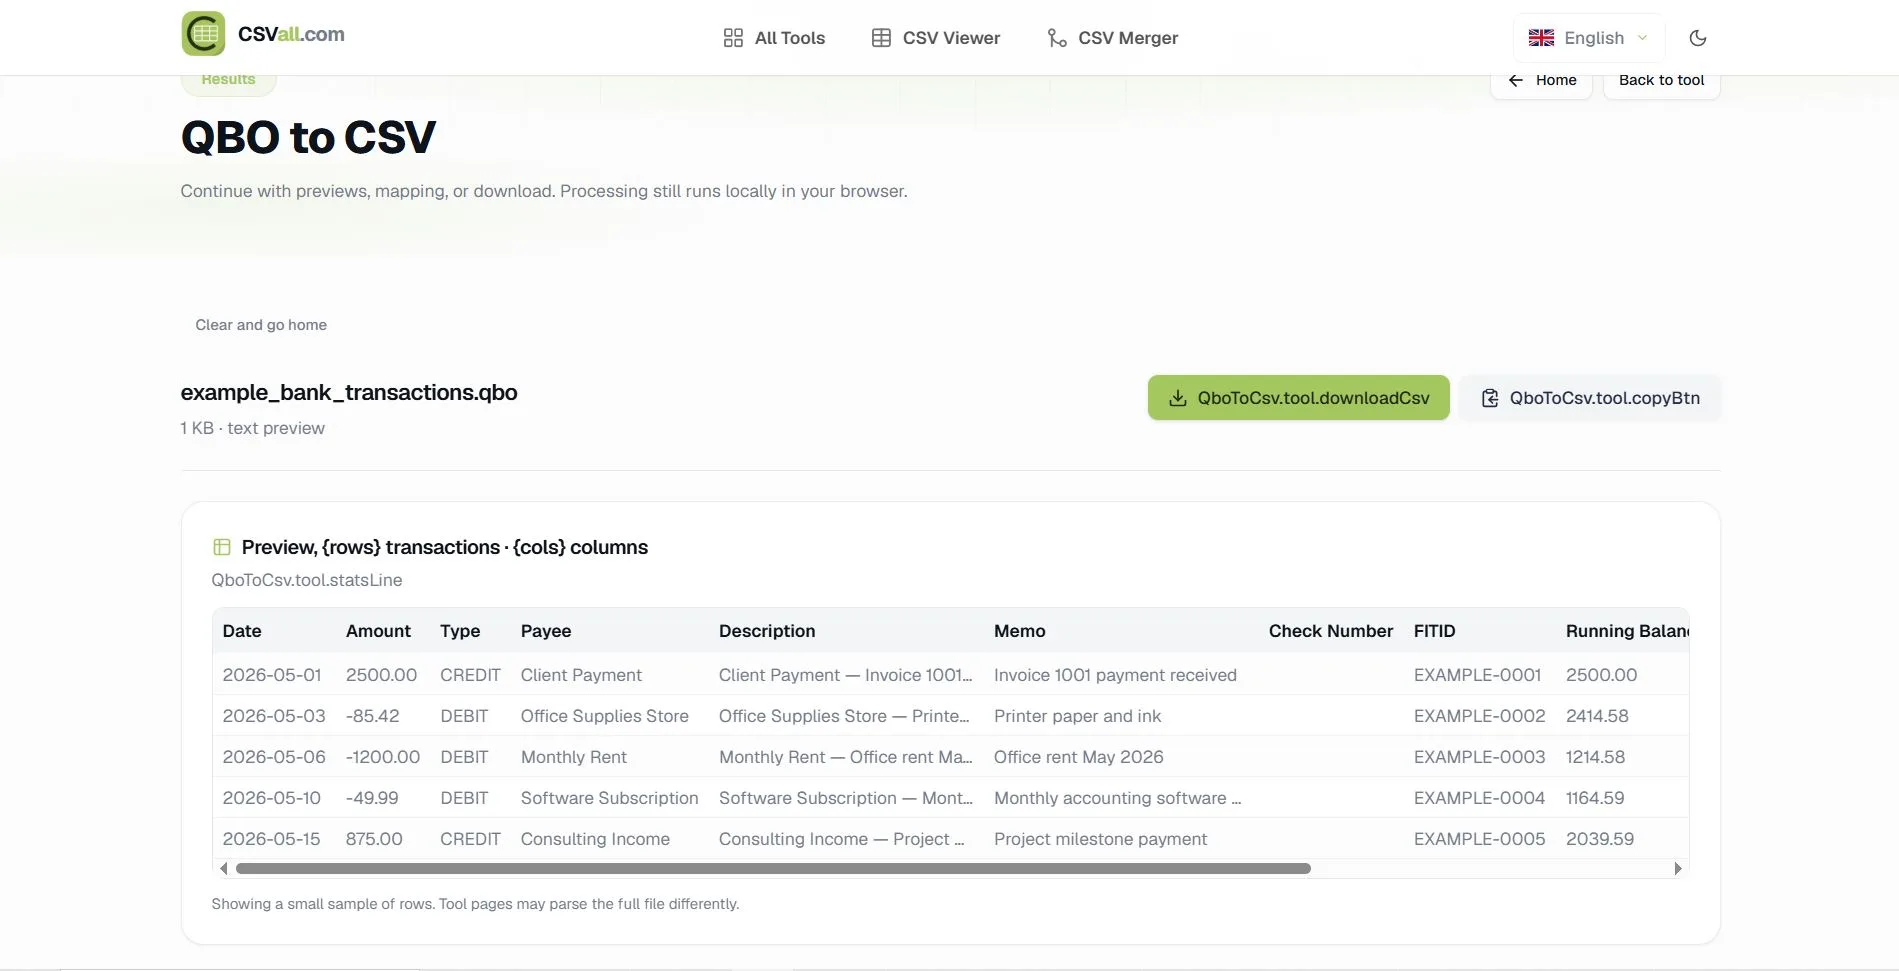This screenshot has height=971, width=1899.
Task: Click the 1 KB text preview label
Action: pyautogui.click(x=252, y=428)
